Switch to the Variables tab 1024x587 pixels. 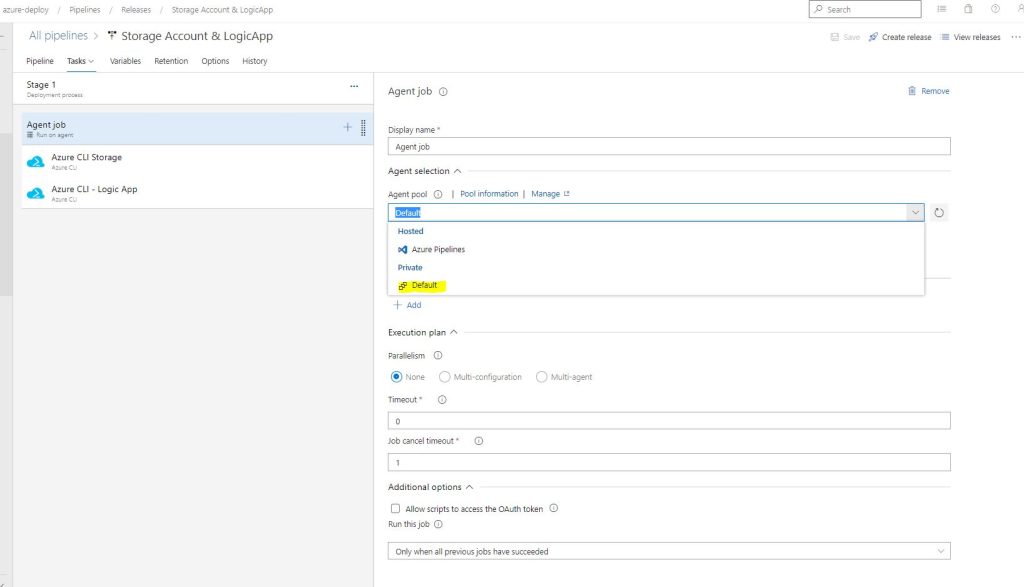click(x=125, y=61)
